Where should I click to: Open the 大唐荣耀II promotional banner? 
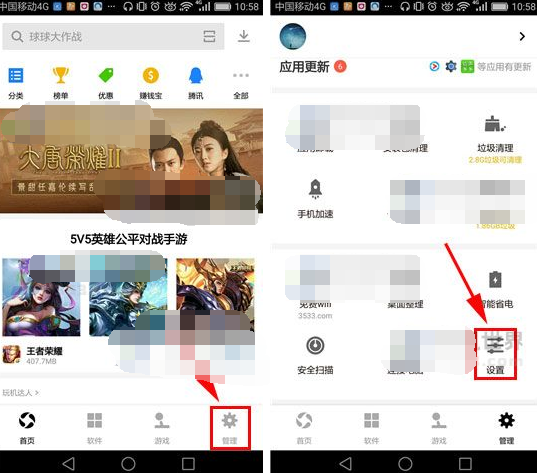coord(132,161)
